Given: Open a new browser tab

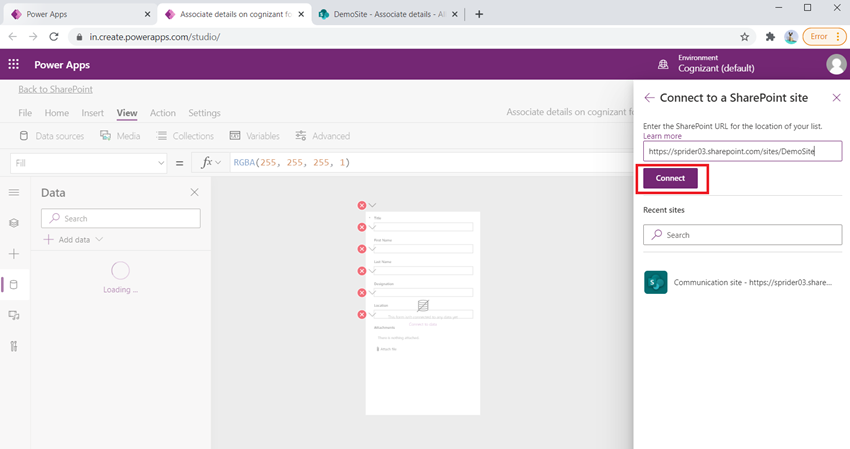Looking at the screenshot, I should tap(479, 14).
